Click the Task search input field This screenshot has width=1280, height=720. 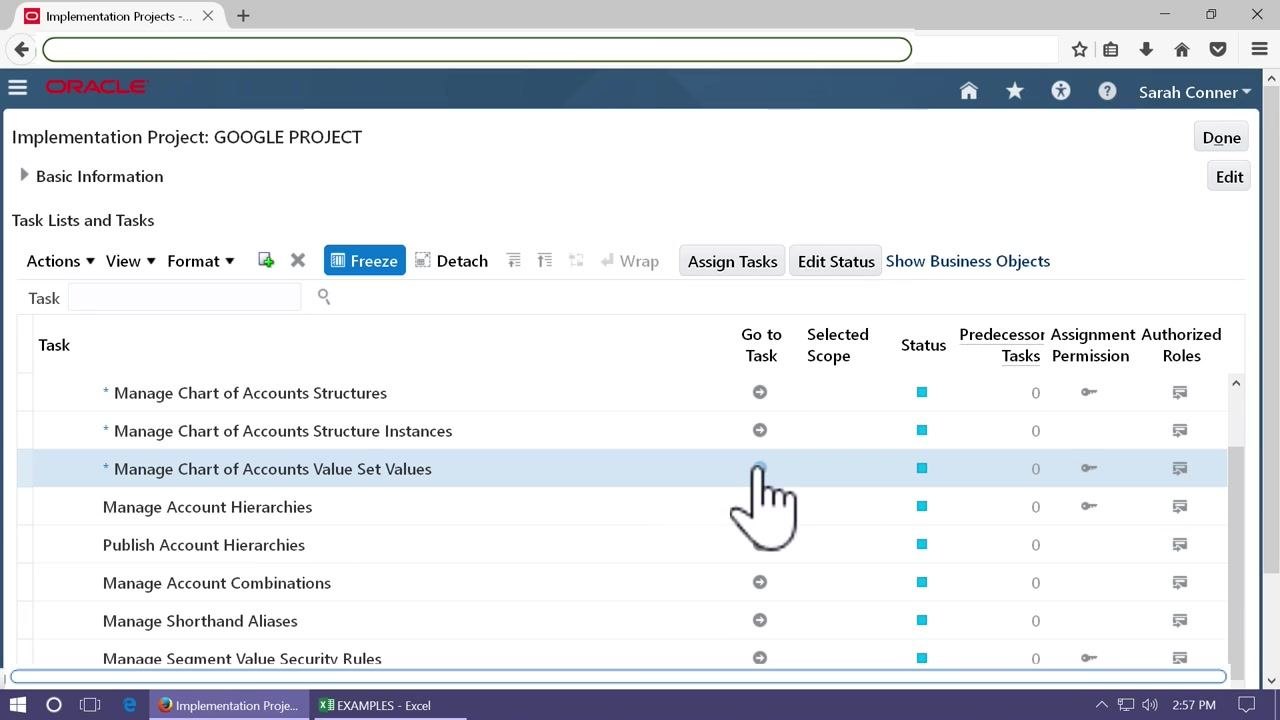[184, 297]
